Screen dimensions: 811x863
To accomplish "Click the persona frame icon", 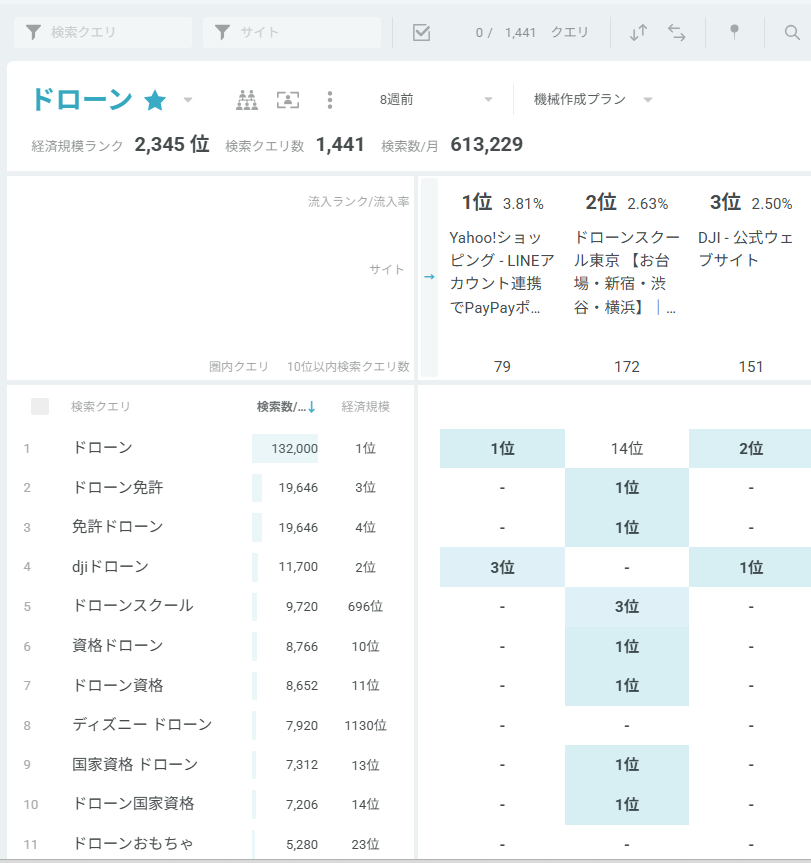I will coord(288,100).
